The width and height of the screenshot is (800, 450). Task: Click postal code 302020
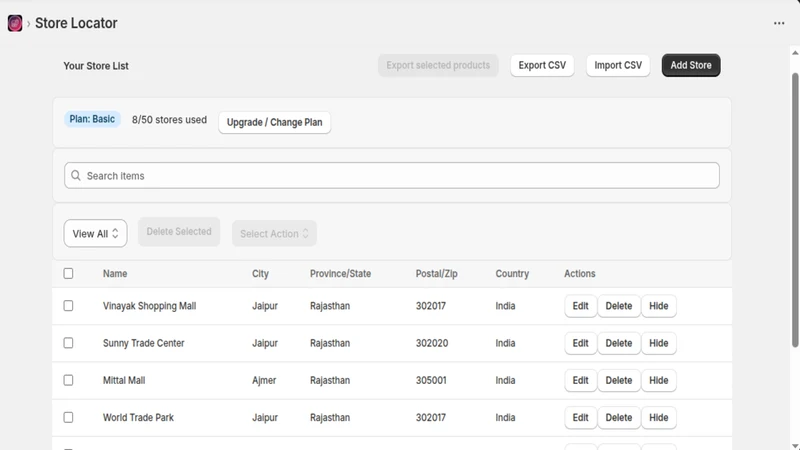432,343
